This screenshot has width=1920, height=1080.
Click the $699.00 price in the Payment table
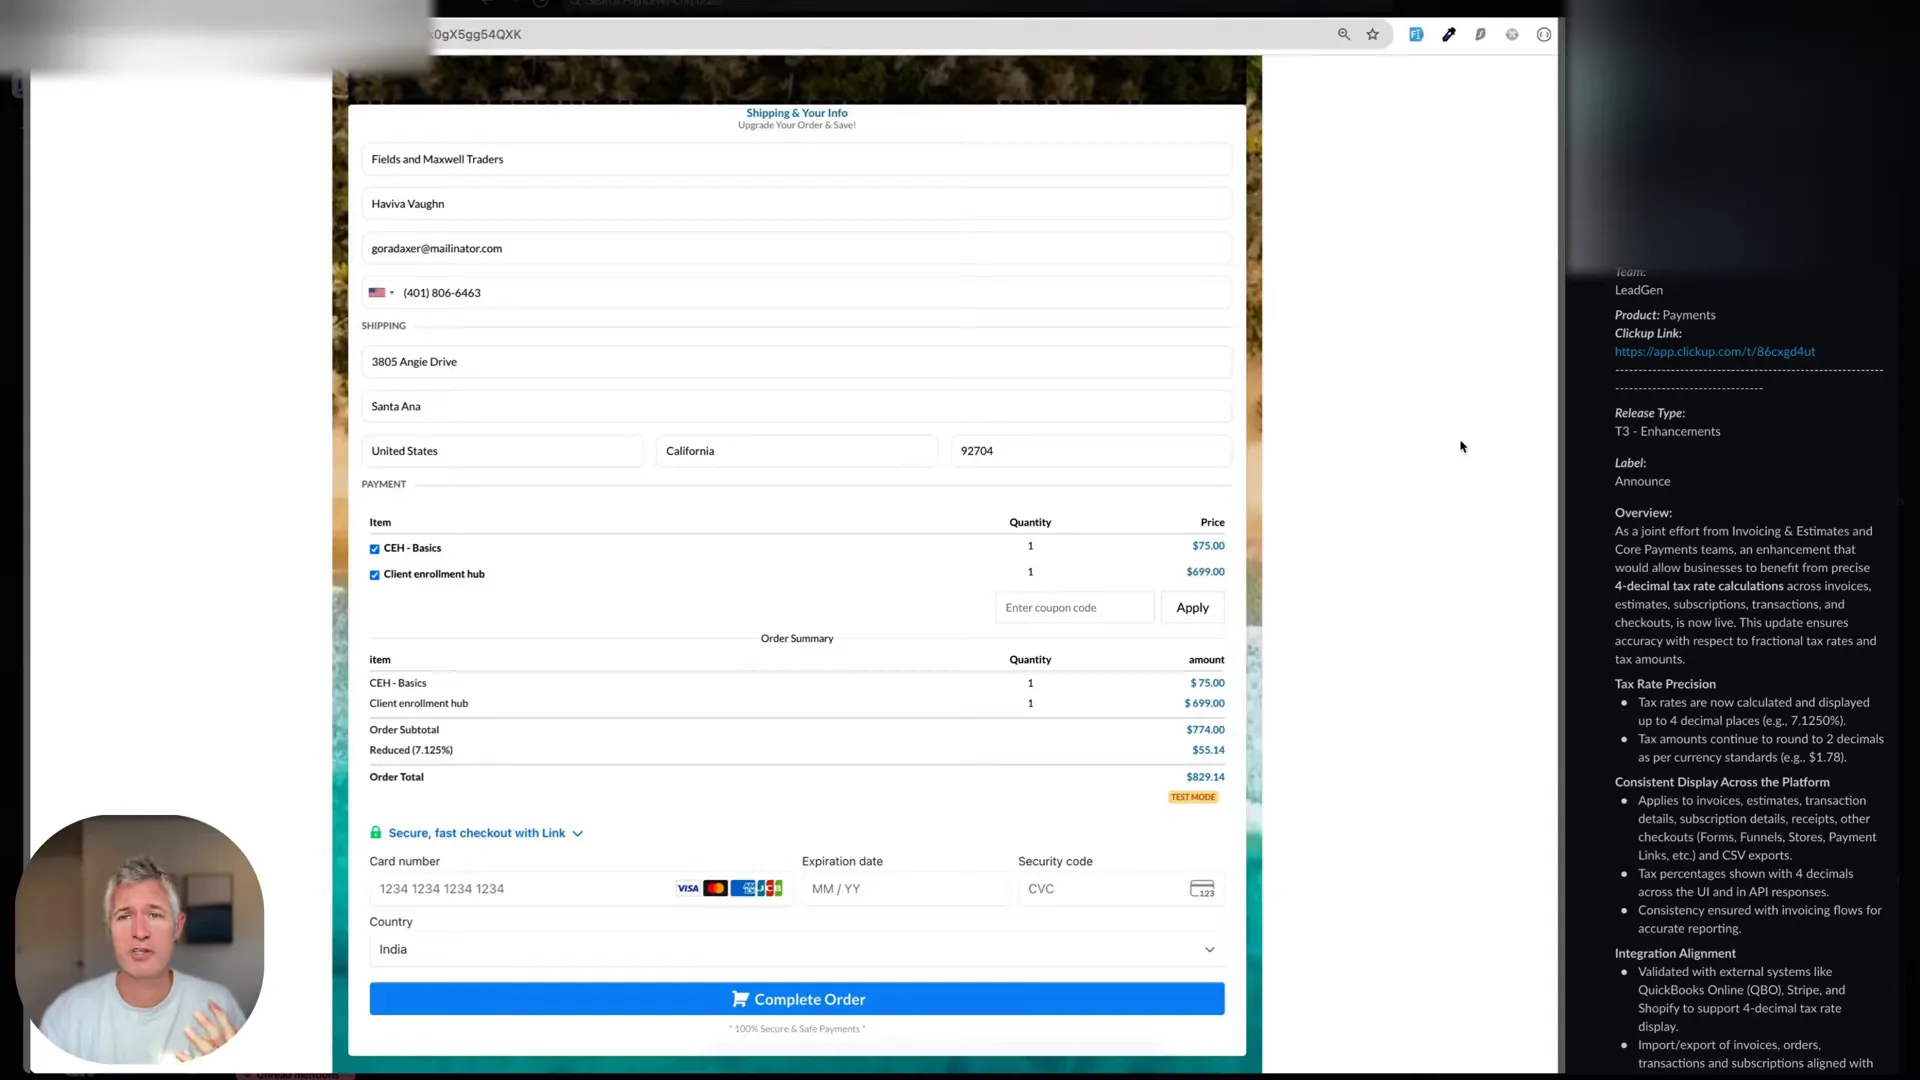(1205, 572)
